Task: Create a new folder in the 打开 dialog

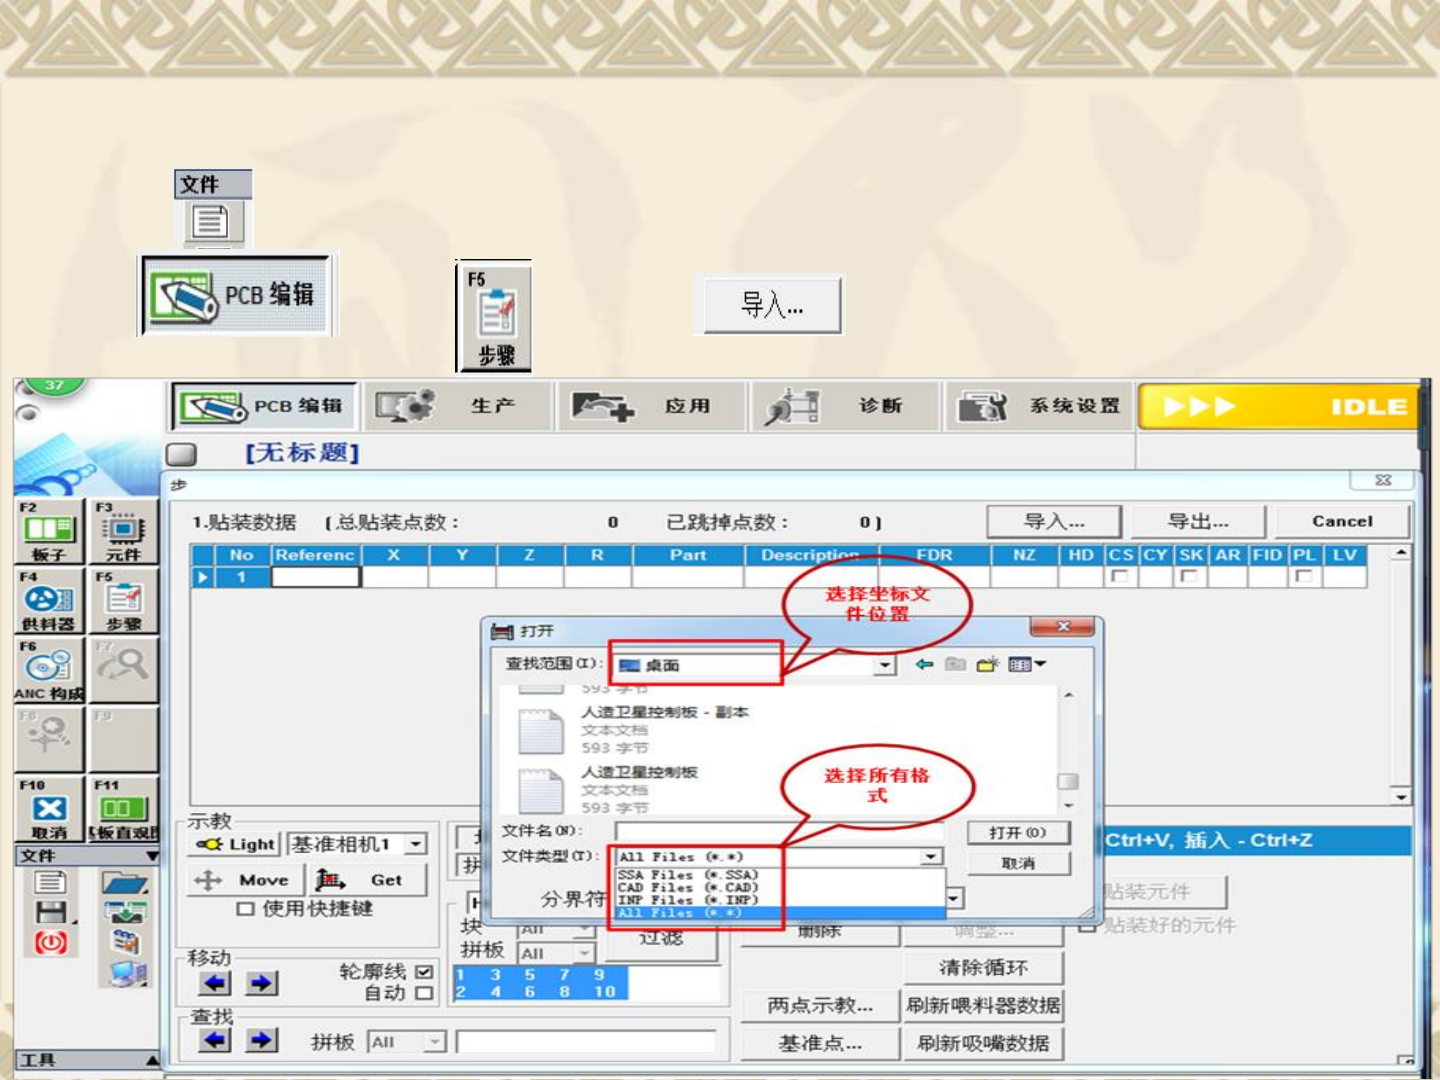Action: (x=987, y=664)
